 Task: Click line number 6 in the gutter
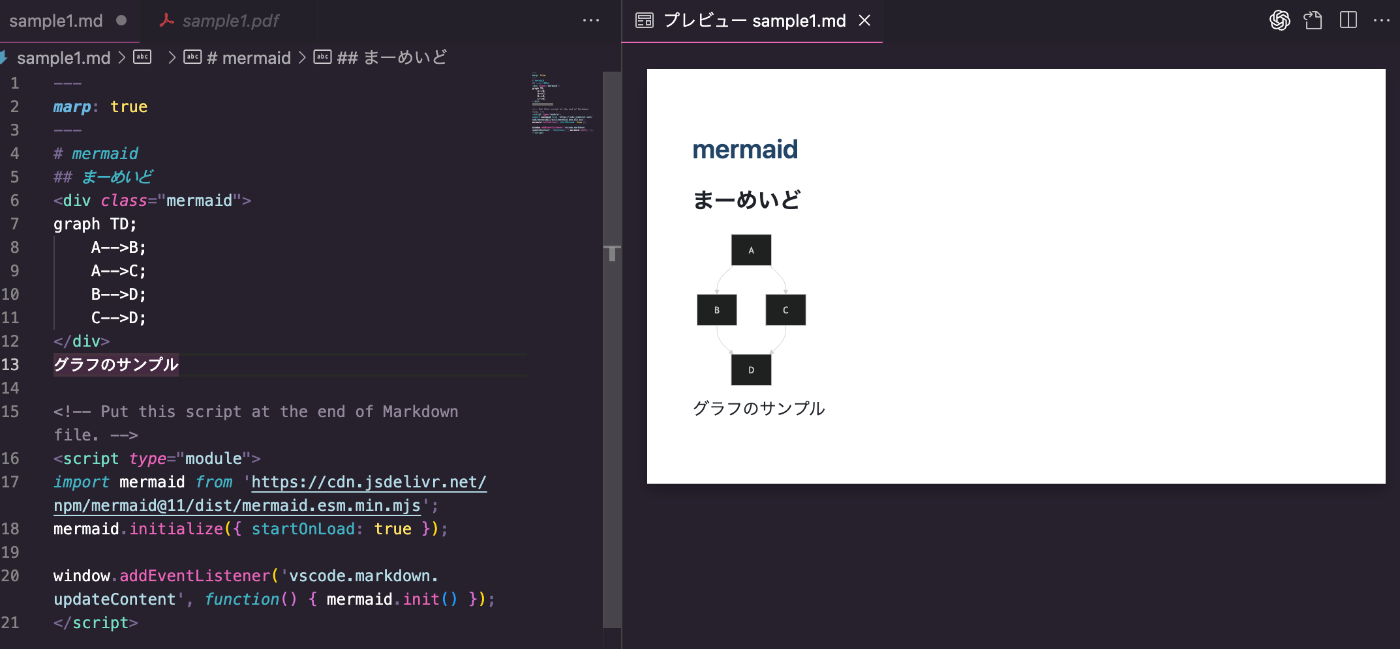pyautogui.click(x=14, y=201)
